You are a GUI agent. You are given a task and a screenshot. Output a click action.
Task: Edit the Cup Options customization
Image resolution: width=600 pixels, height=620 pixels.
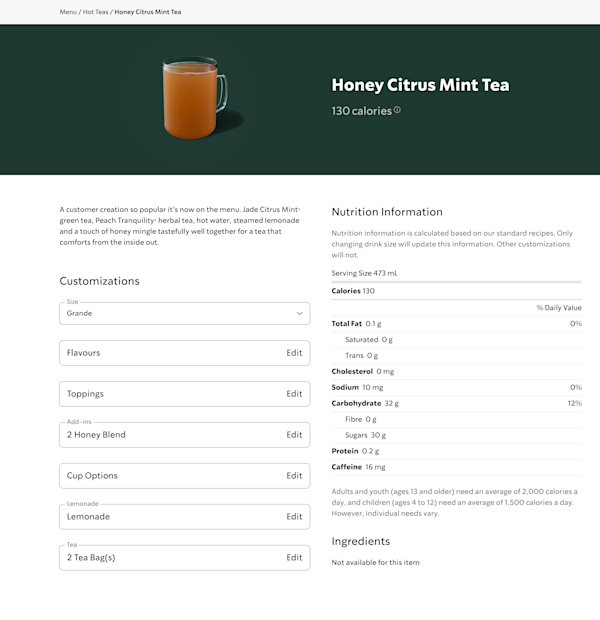pyautogui.click(x=294, y=476)
